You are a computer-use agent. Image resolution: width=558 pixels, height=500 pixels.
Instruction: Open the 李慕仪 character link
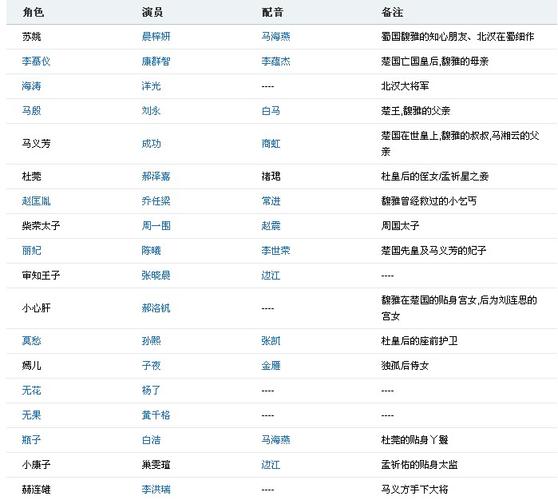pyautogui.click(x=36, y=61)
